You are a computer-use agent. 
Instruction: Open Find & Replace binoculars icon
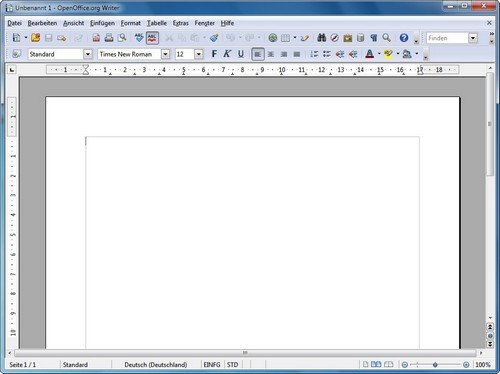322,38
